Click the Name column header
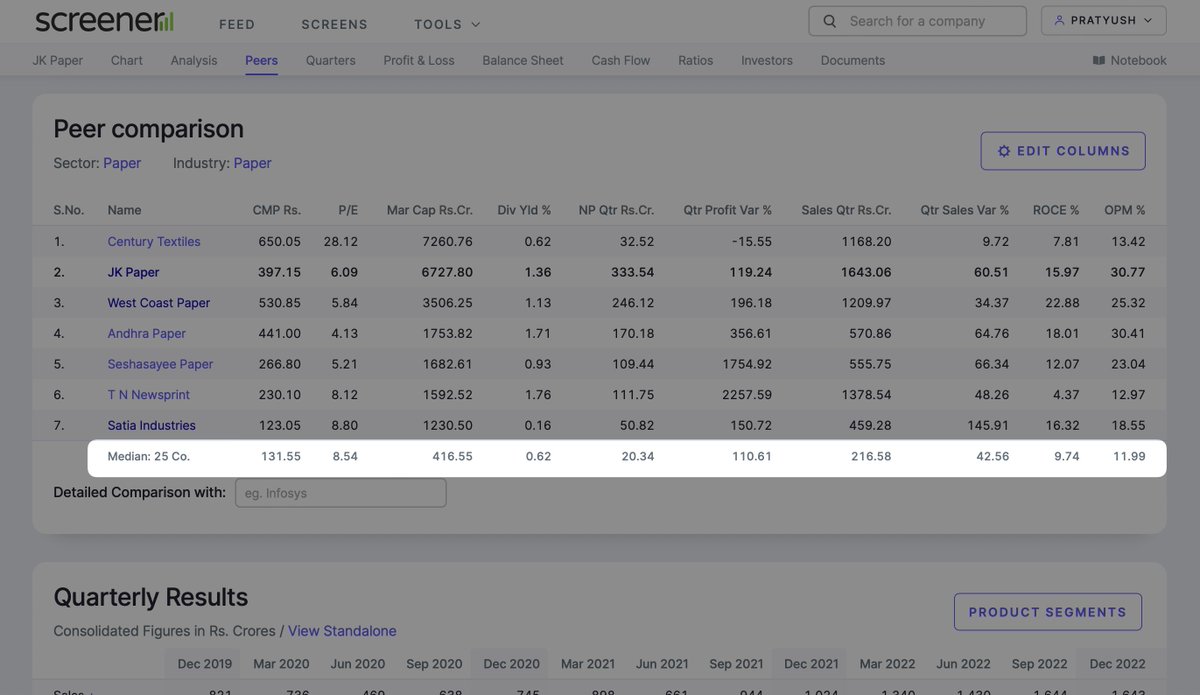Screen dimensions: 1200x695 (124, 210)
